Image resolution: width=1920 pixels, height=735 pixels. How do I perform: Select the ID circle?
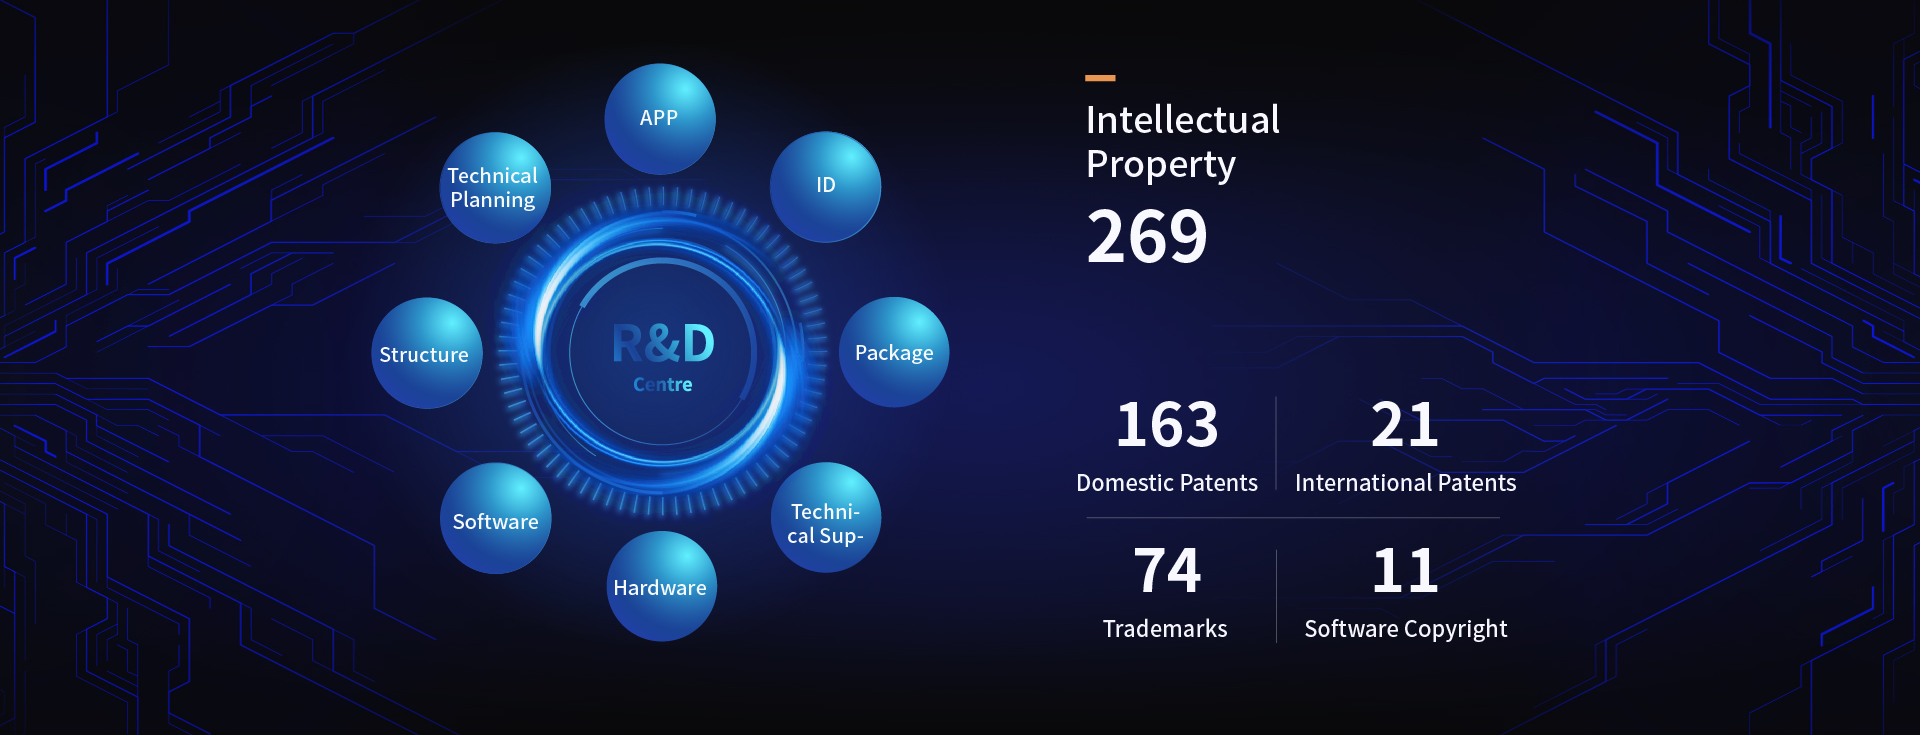(x=825, y=186)
